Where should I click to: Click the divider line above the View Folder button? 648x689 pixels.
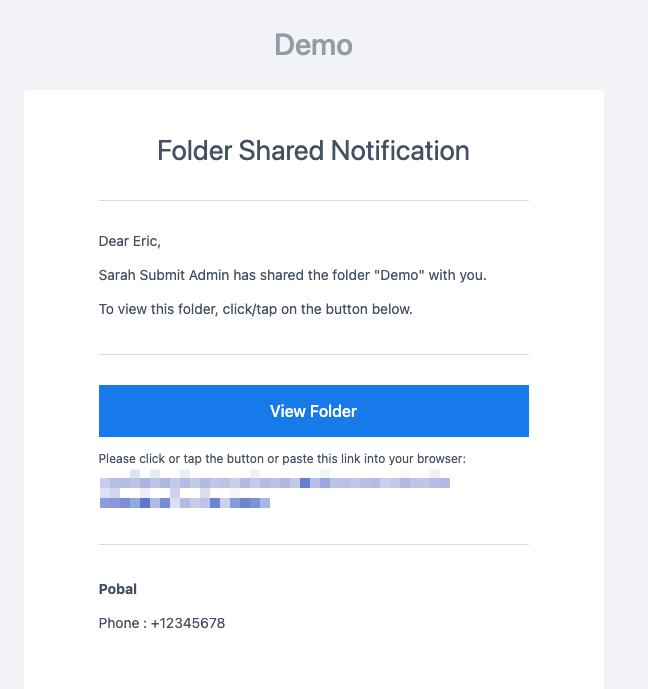point(313,354)
